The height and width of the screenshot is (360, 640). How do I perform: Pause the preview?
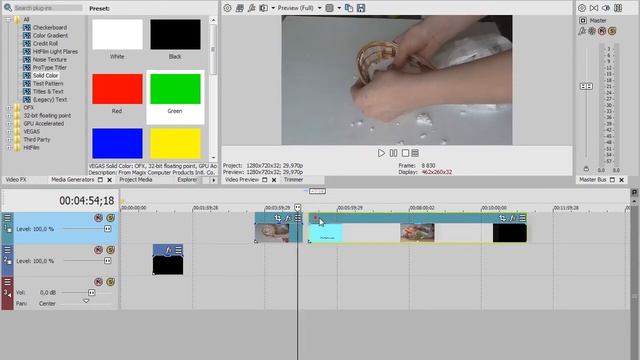(x=393, y=153)
